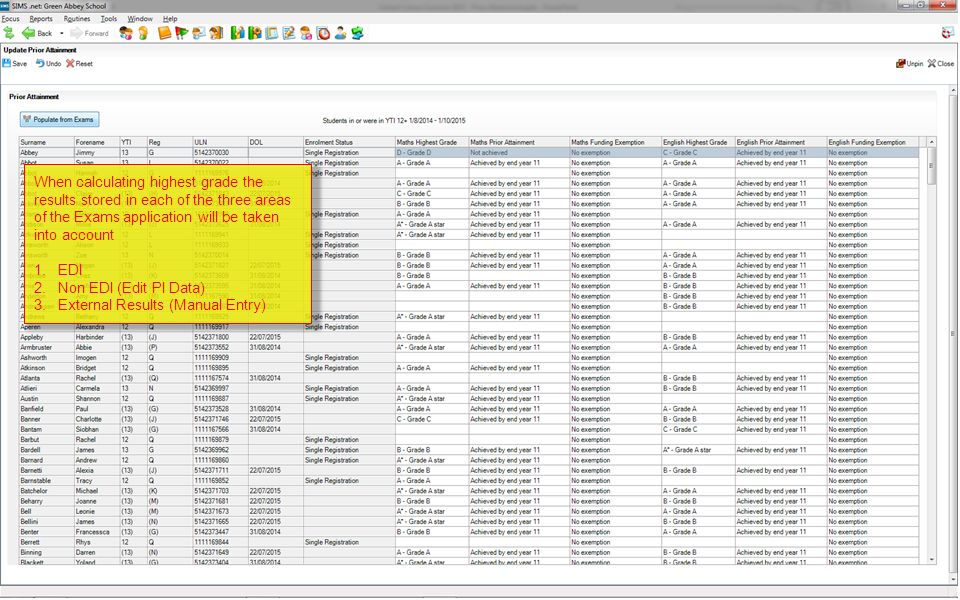Open the Back history dropdown arrow
Image resolution: width=960 pixels, height=600 pixels.
(61, 33)
